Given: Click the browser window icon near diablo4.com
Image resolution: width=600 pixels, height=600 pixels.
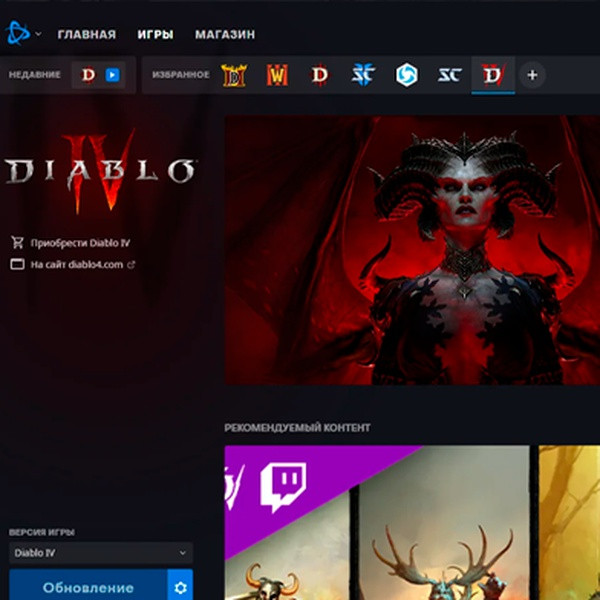Looking at the screenshot, I should [17, 264].
